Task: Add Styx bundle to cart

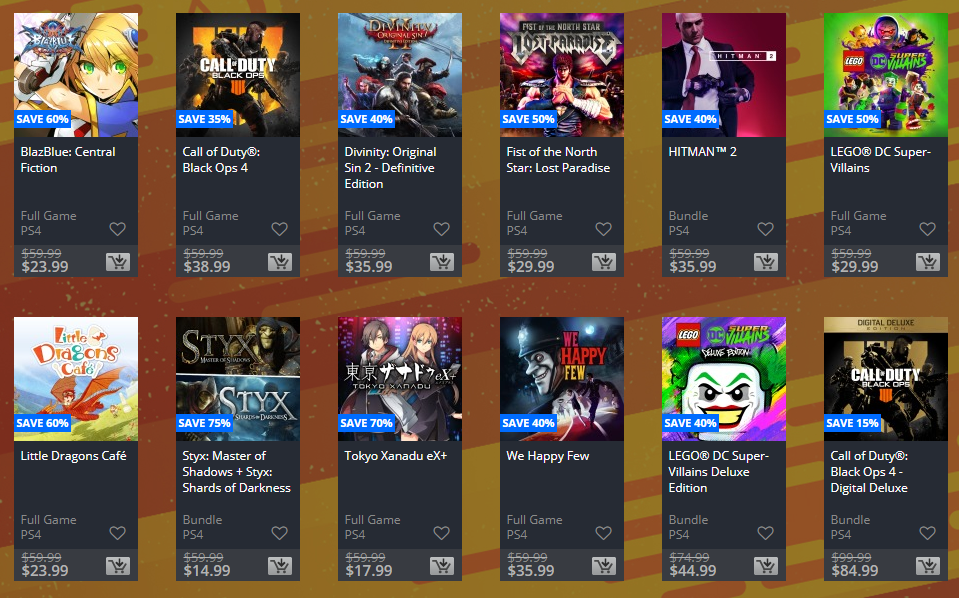Action: click(280, 566)
